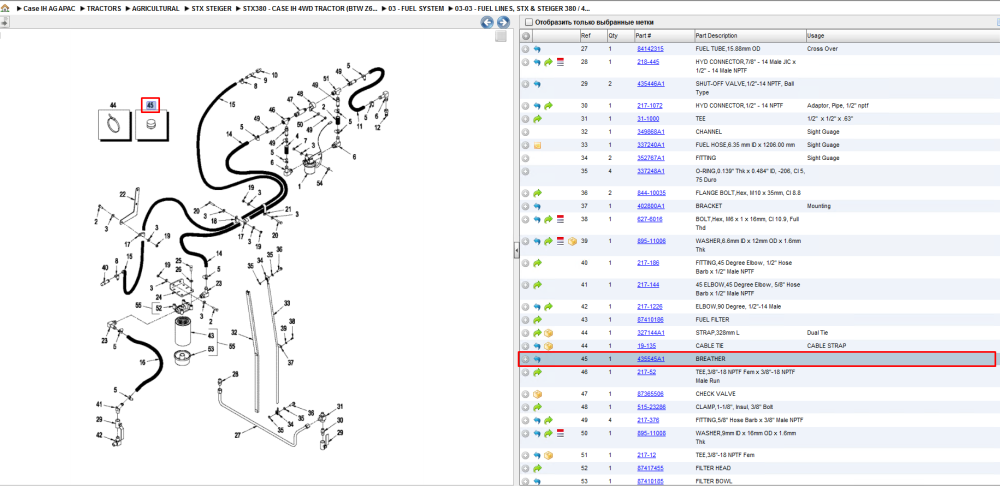Toggle selection circle for FUEL FILTER row

(526, 320)
